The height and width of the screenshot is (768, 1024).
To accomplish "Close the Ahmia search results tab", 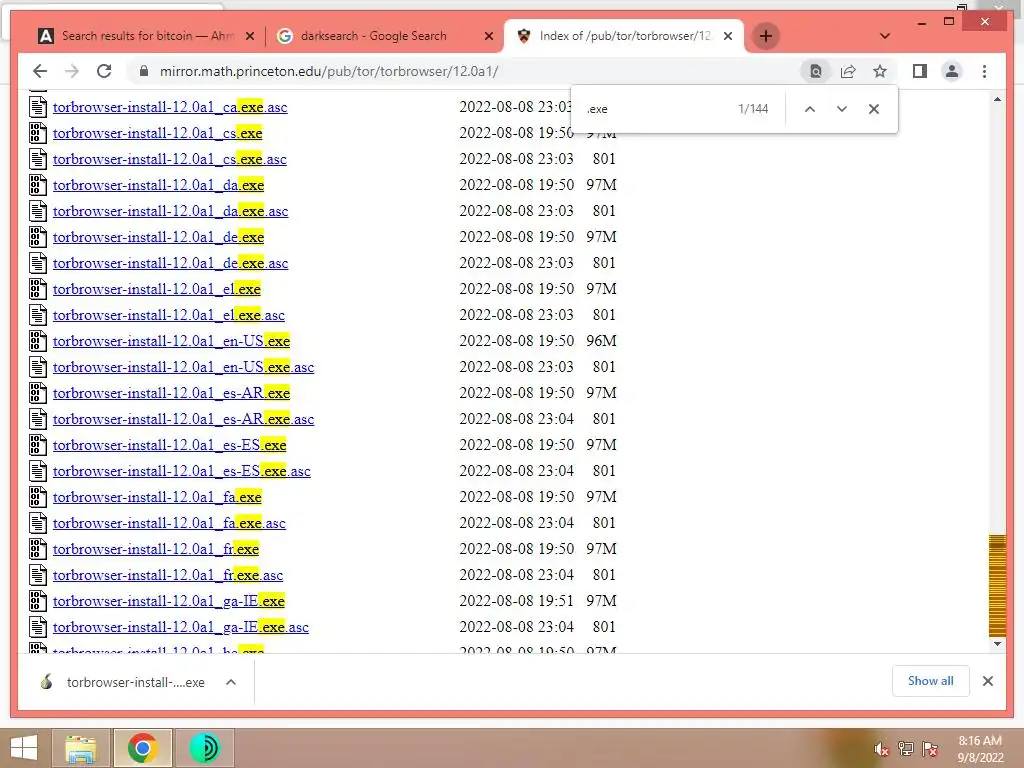I will (x=249, y=36).
